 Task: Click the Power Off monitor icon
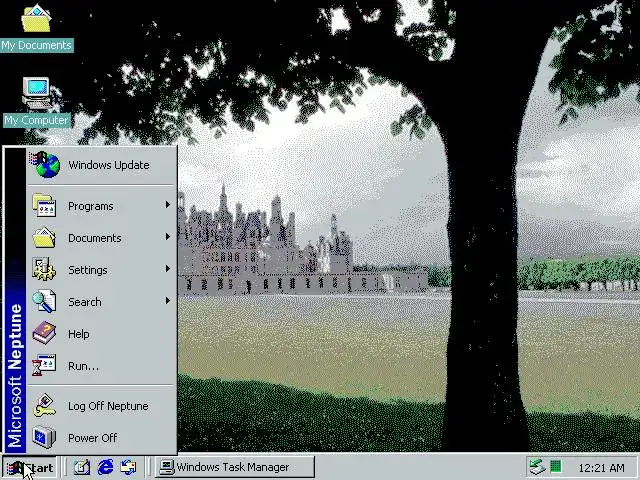tap(44, 437)
